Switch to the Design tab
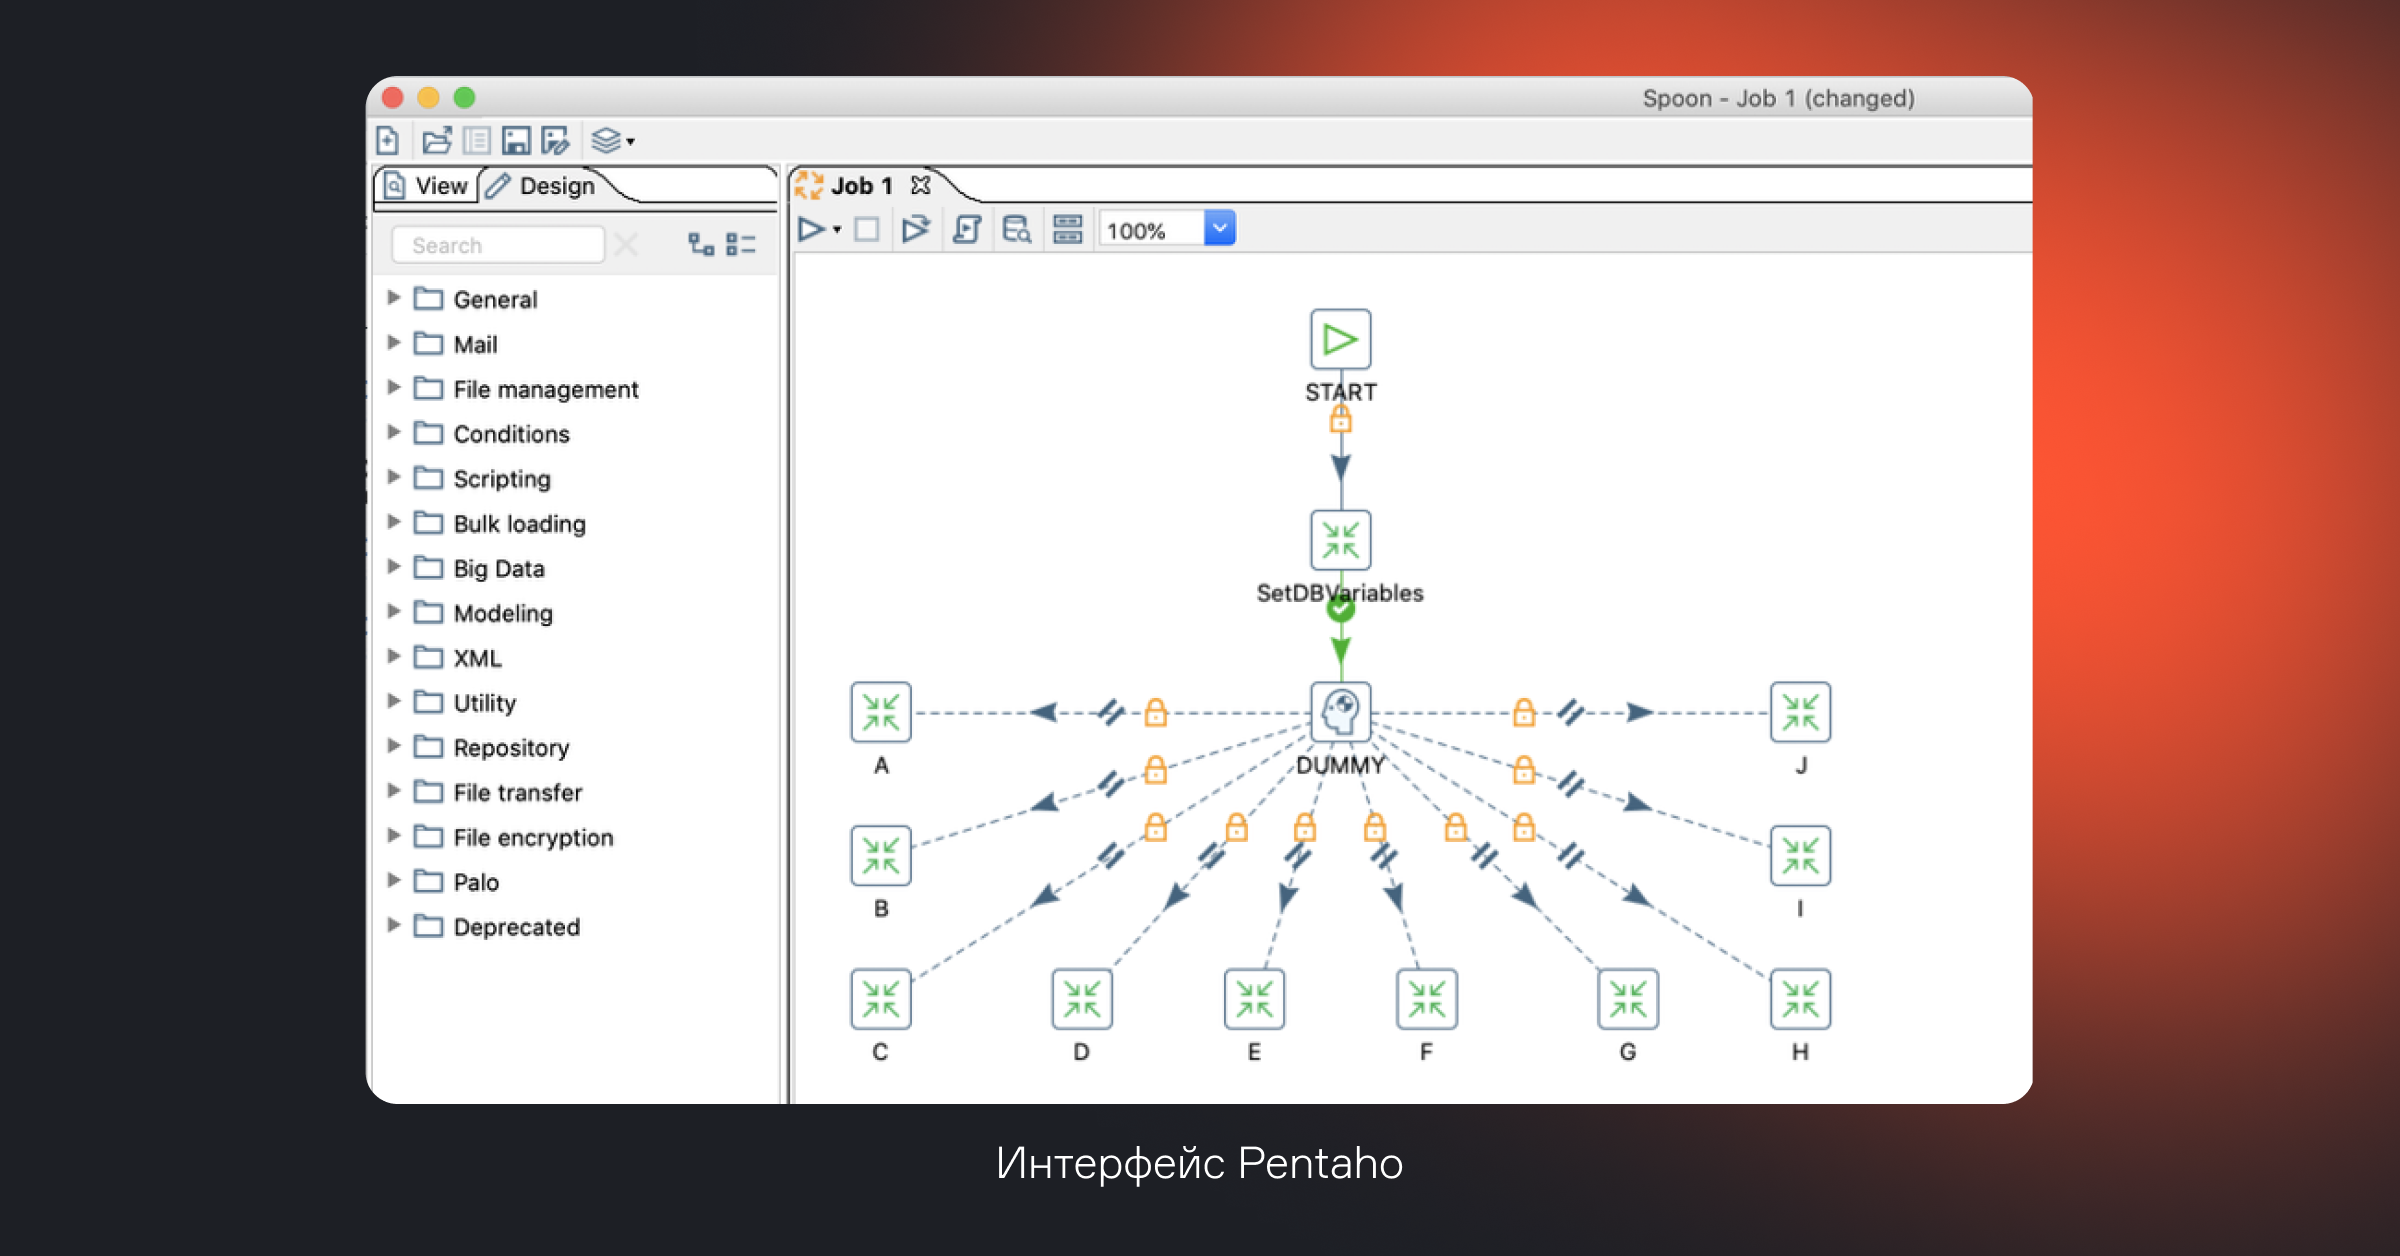2400x1256 pixels. coord(541,186)
